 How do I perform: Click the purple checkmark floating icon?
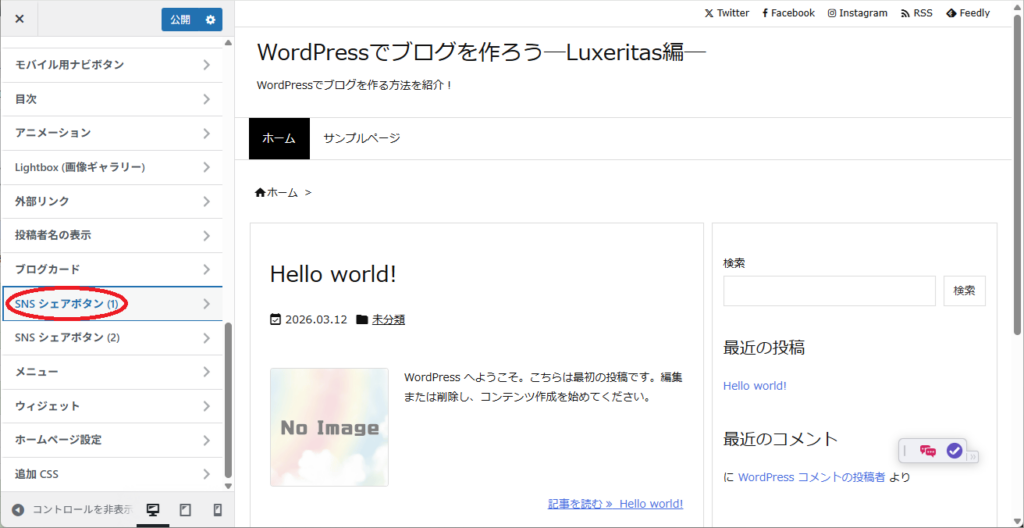[x=954, y=450]
